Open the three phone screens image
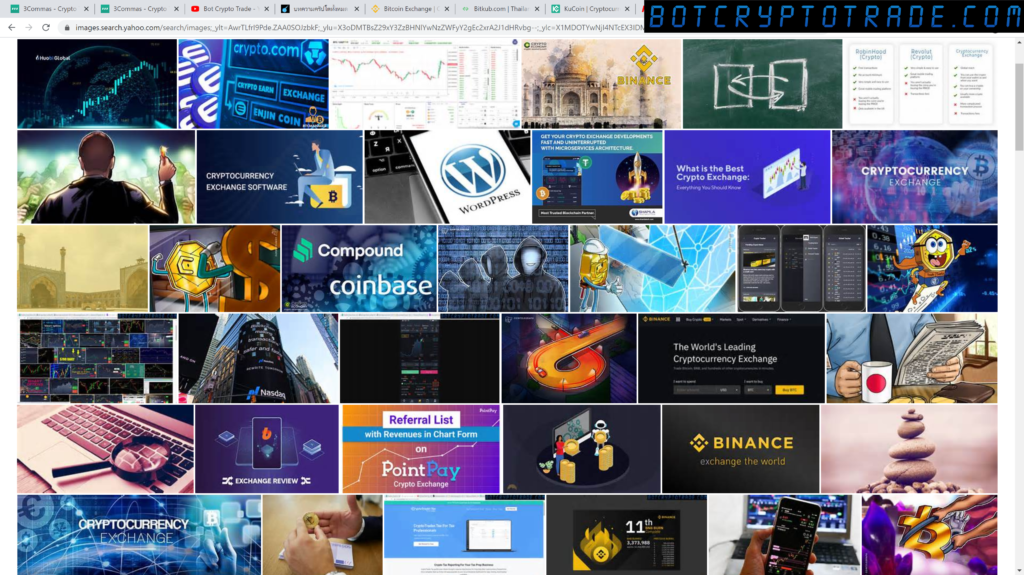This screenshot has height=575, width=1024. (801, 269)
